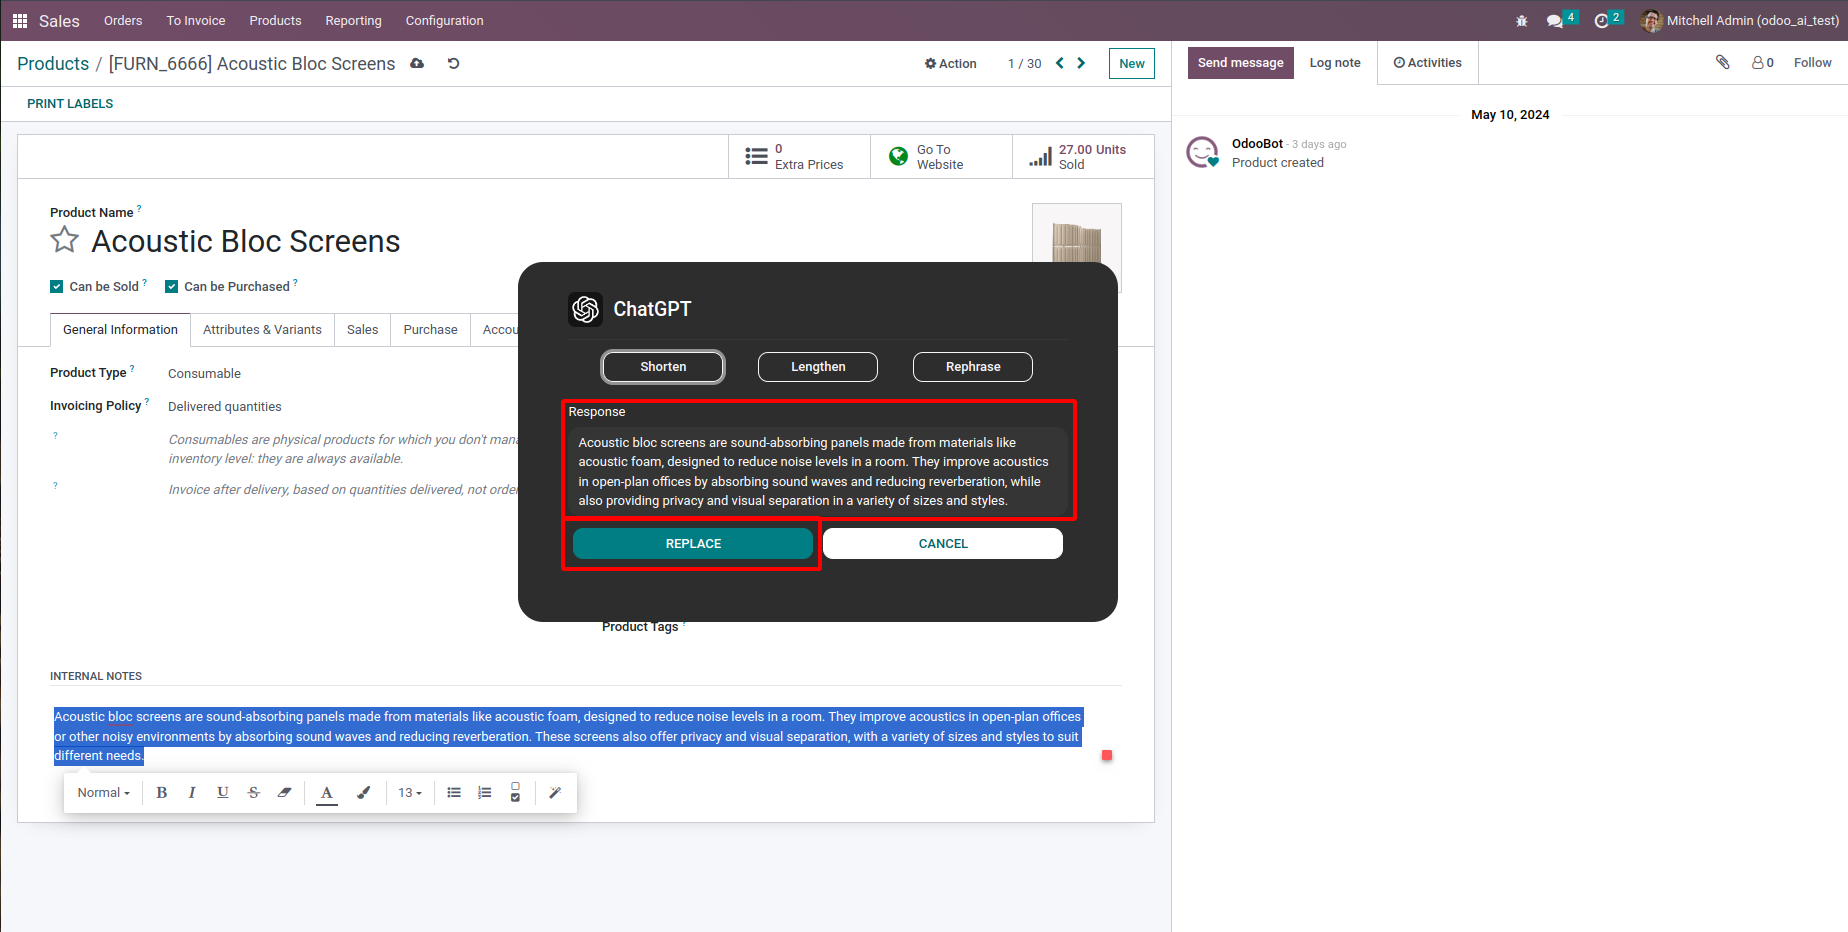Switch to the Attributes & Variants tab

click(262, 330)
